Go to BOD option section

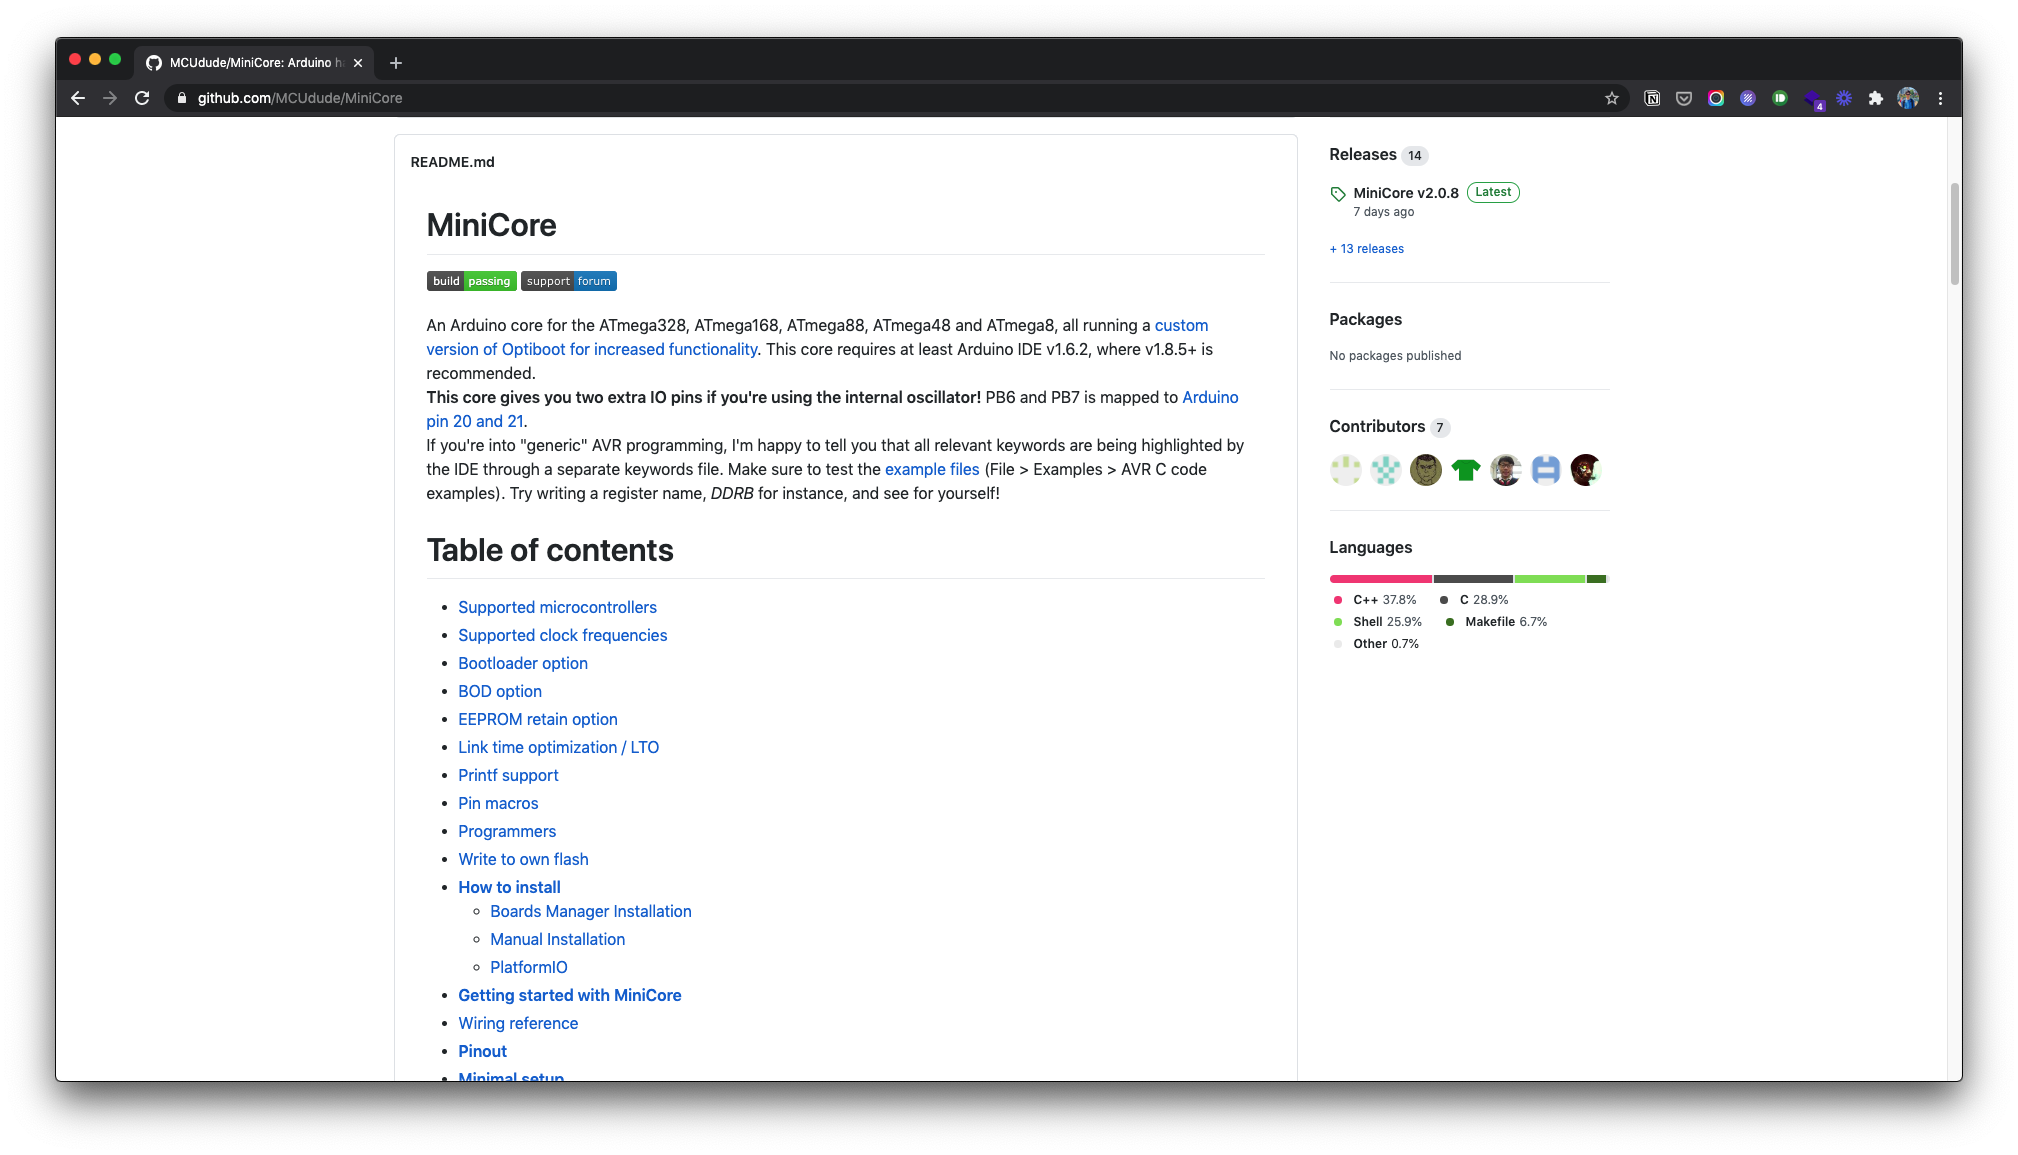(500, 691)
